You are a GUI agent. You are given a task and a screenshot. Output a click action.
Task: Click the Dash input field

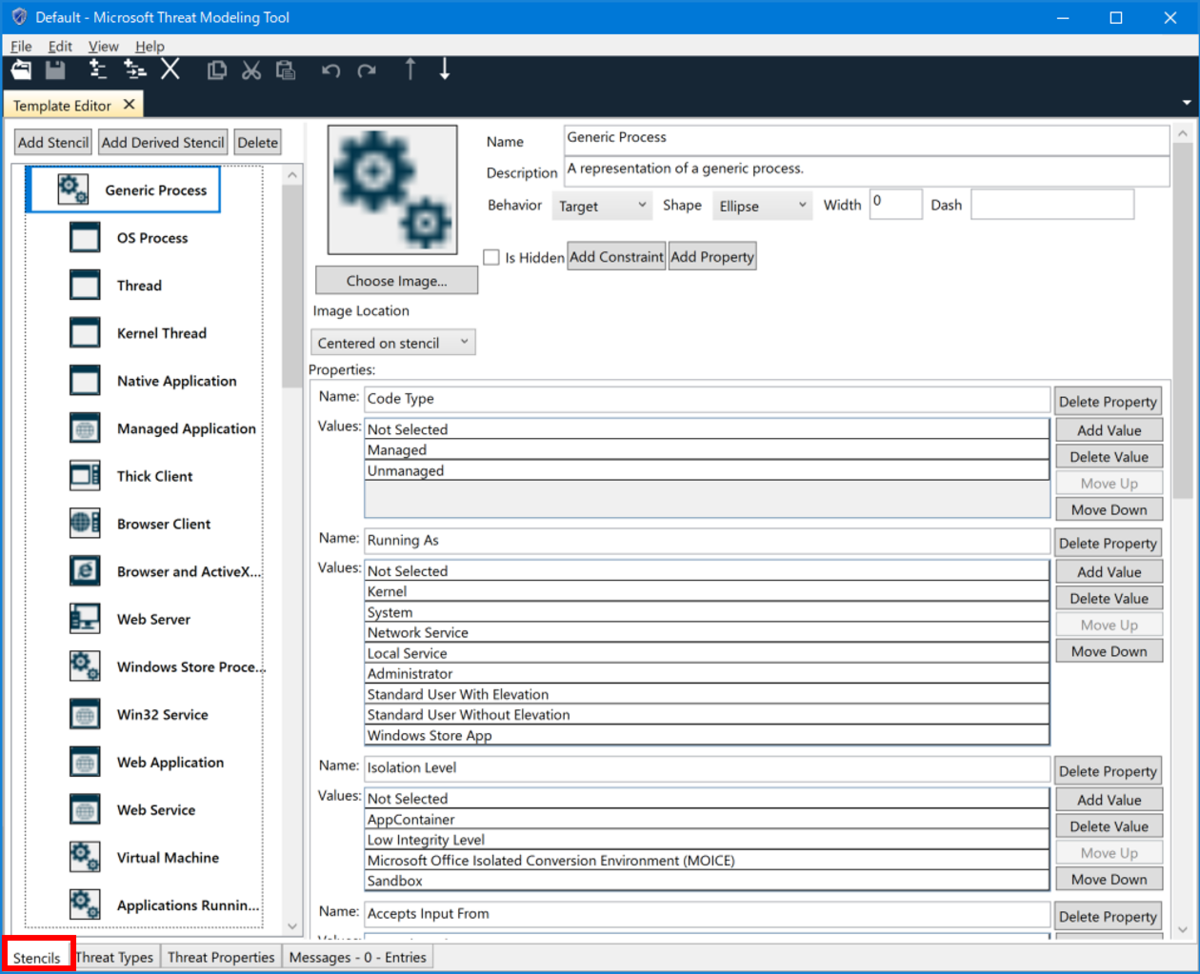1052,205
